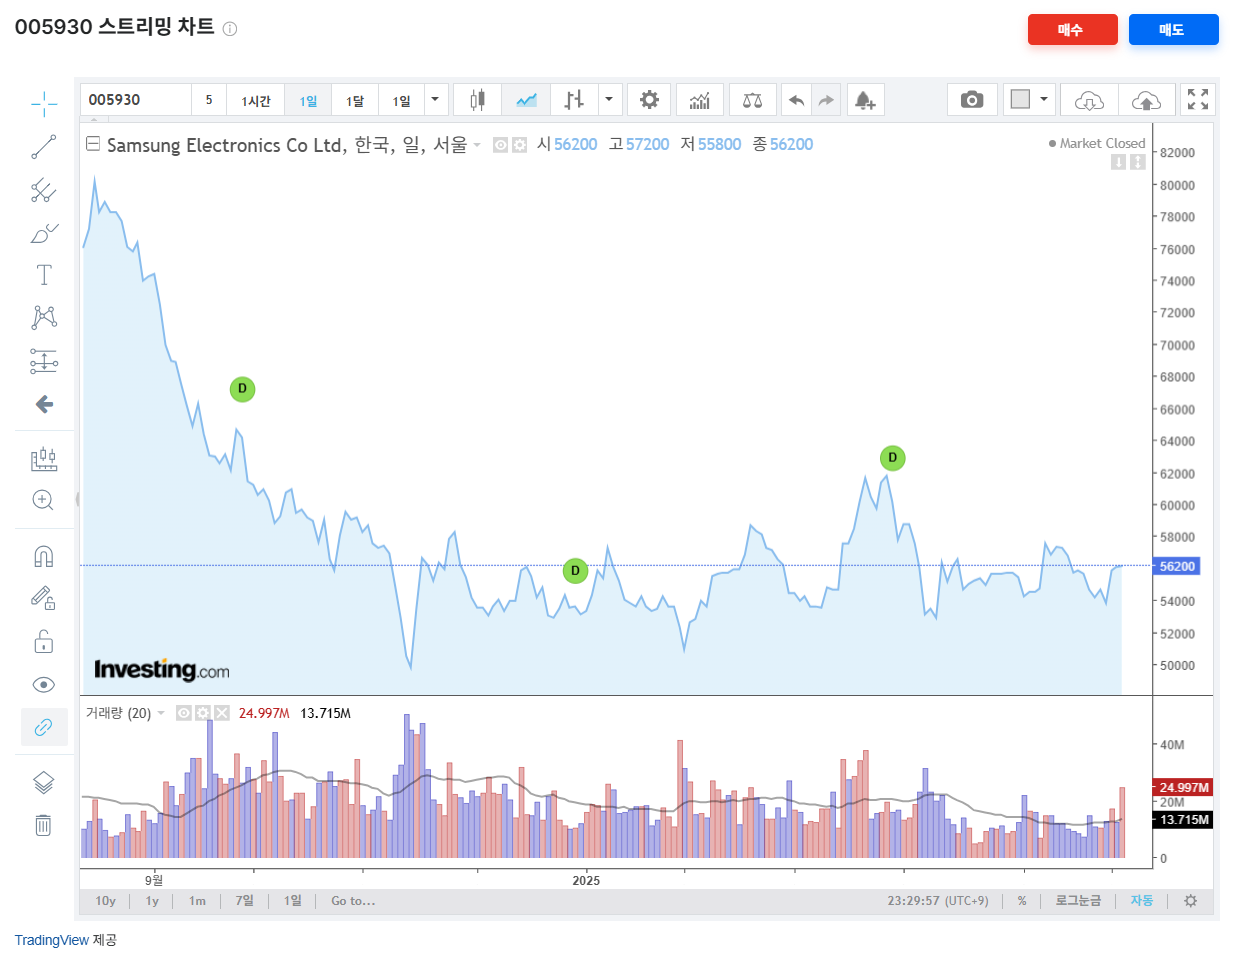Open the TradingView link
Image resolution: width=1235 pixels, height=956 pixels.
tap(52, 940)
